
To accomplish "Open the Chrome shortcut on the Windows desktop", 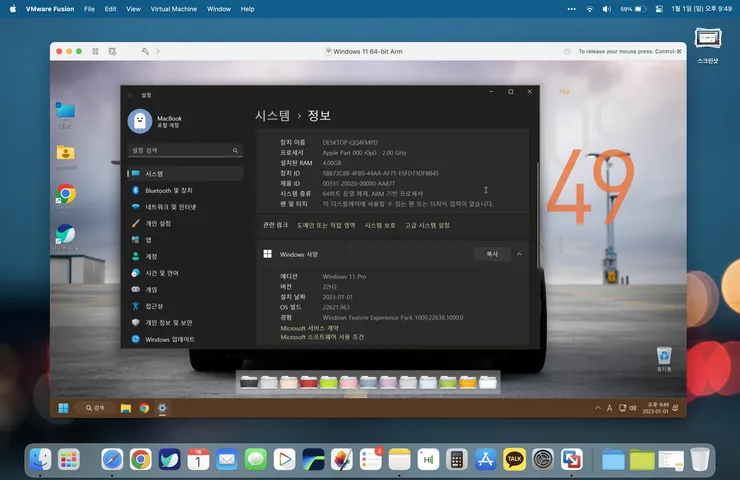I will (x=66, y=196).
